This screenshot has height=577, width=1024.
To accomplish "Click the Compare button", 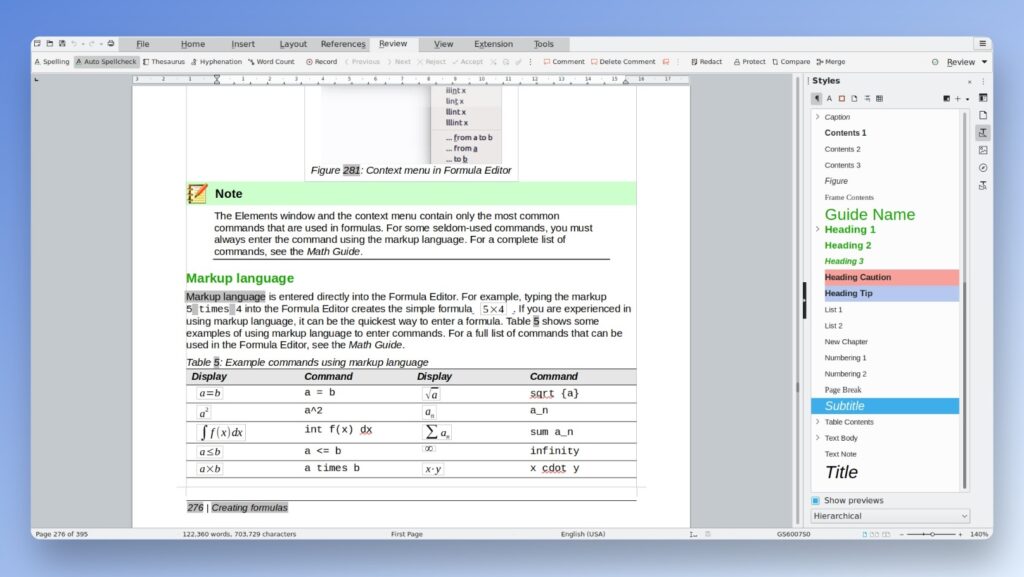I will (x=791, y=62).
